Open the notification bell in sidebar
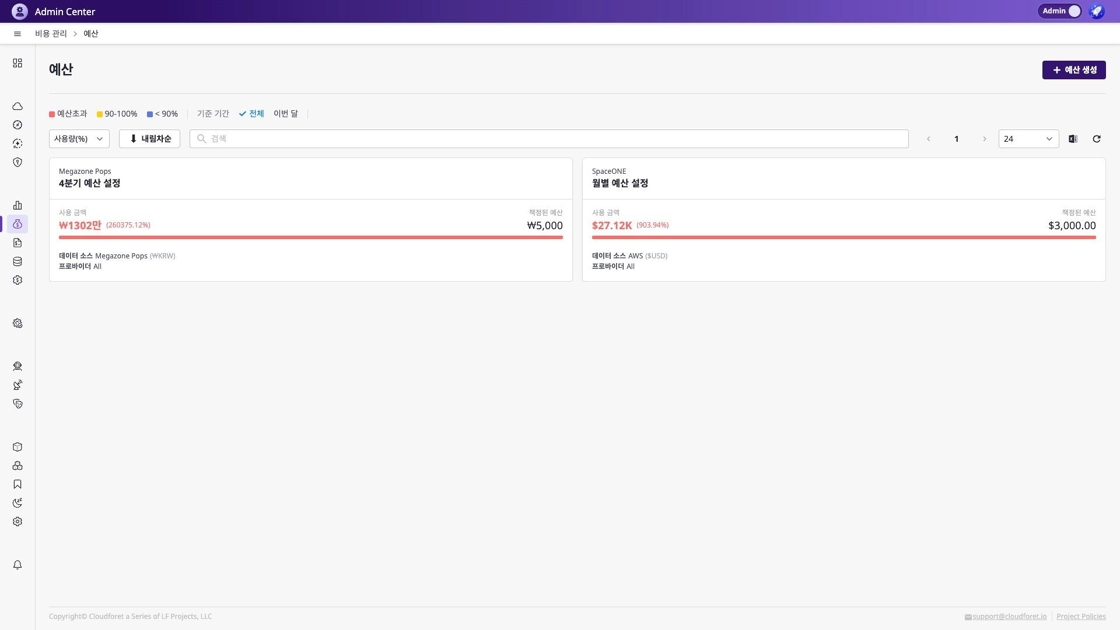The height and width of the screenshot is (630, 1120). 17,565
